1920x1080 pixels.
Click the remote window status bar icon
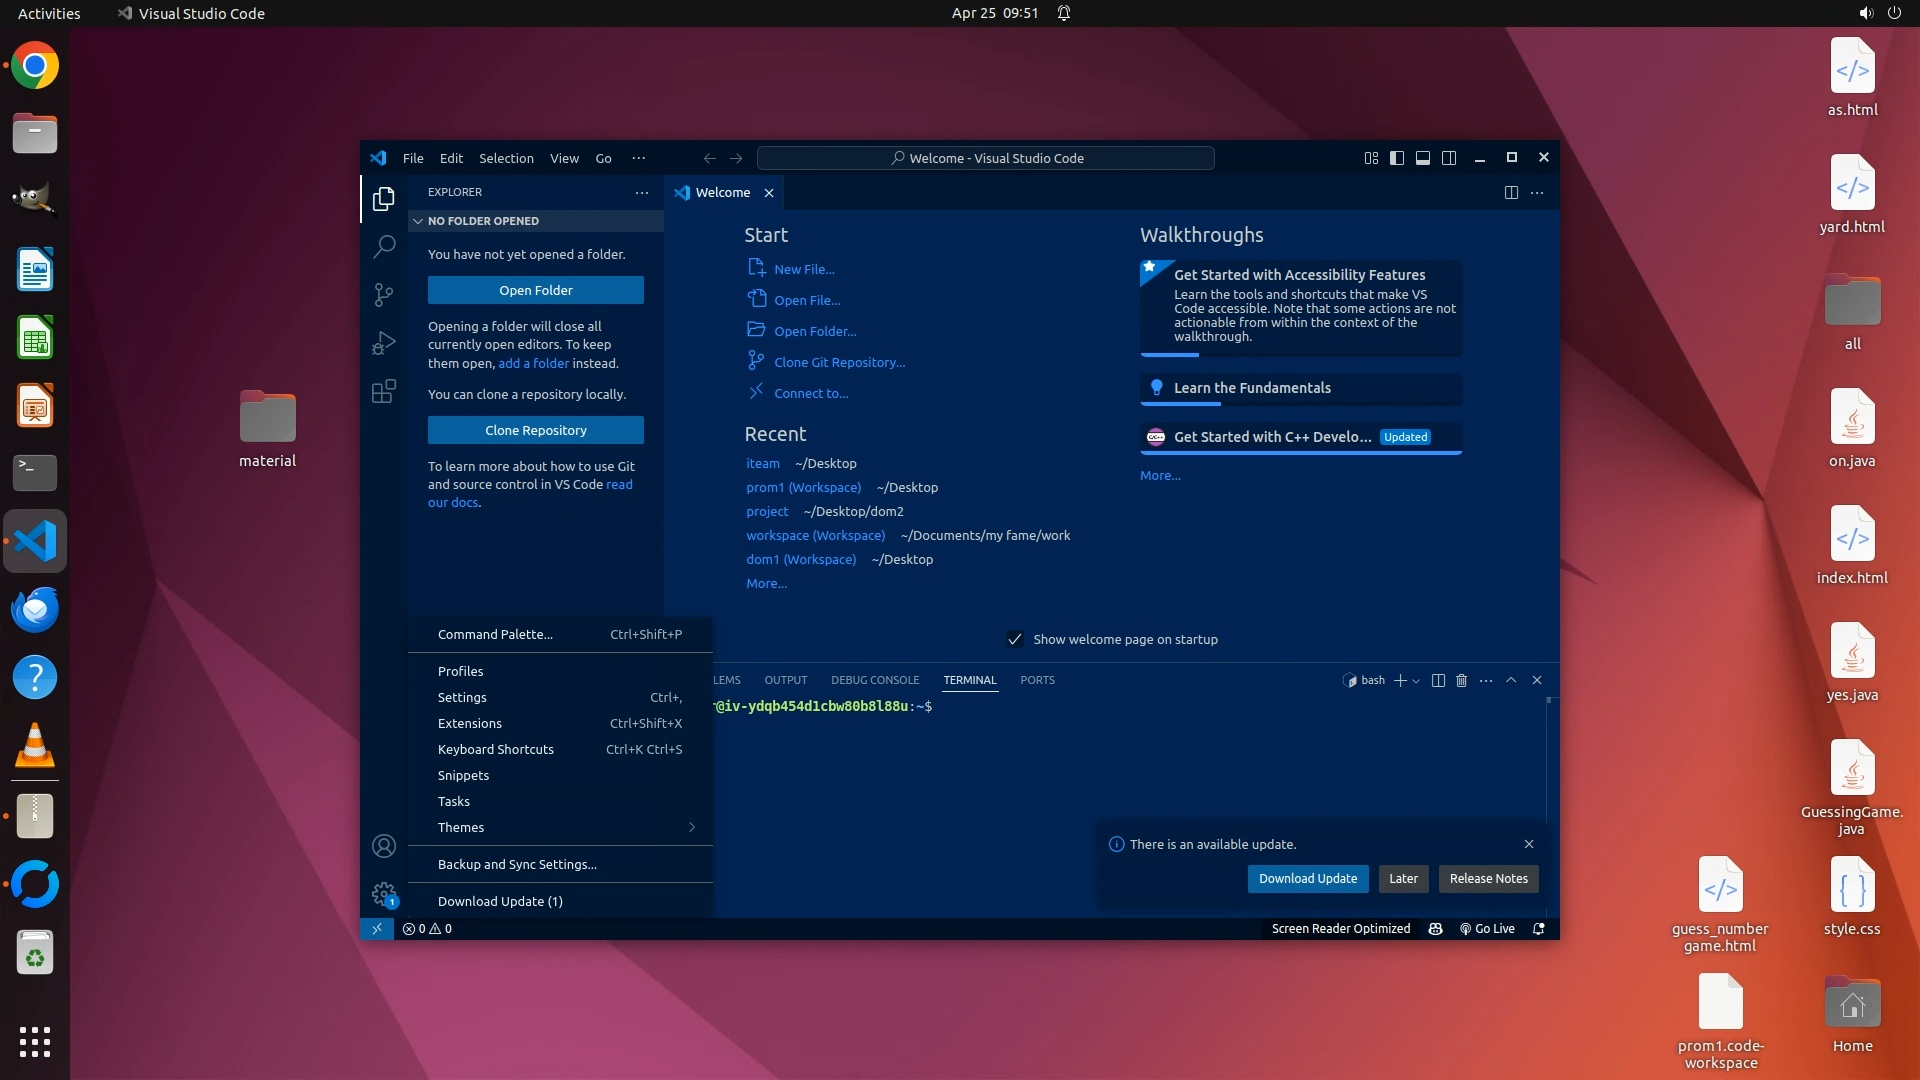[377, 928]
